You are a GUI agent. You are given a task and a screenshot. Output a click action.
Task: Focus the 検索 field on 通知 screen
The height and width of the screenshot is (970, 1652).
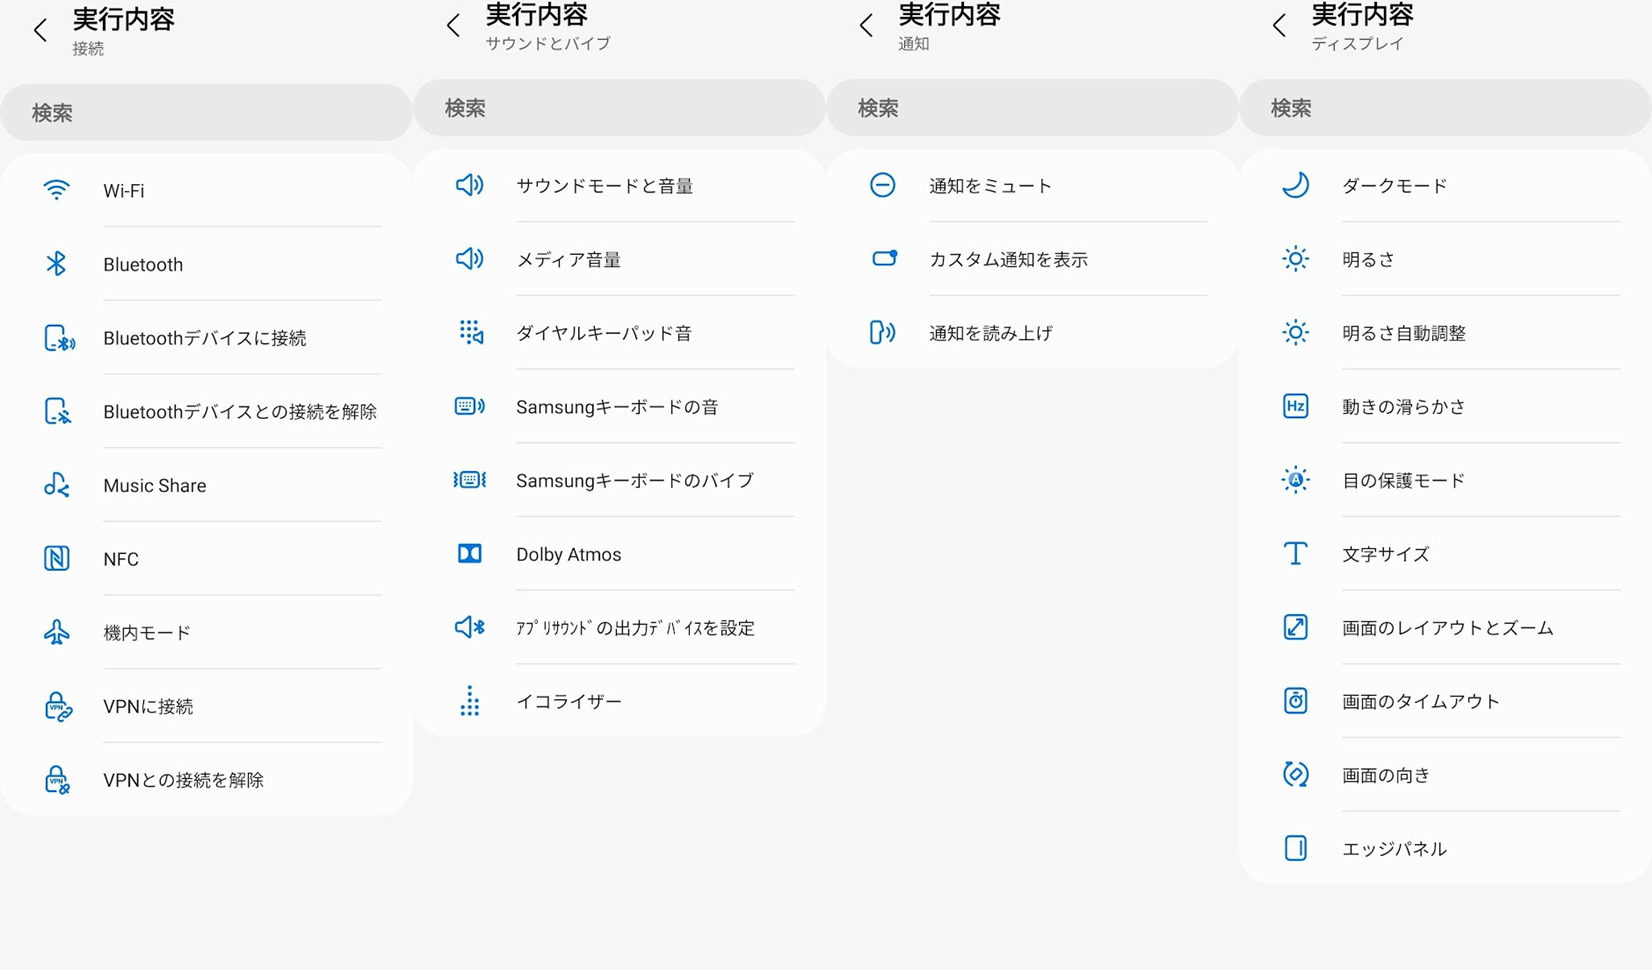click(1032, 108)
